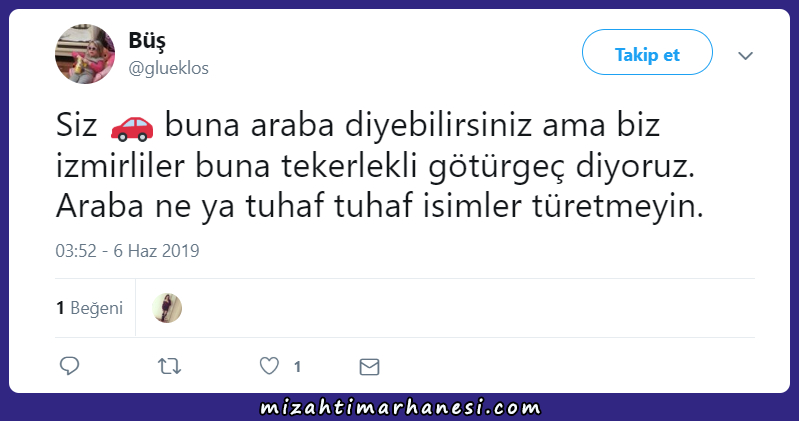Screen dimensions: 799x421
Task: Click the reply speech bubble icon
Action: (69, 366)
